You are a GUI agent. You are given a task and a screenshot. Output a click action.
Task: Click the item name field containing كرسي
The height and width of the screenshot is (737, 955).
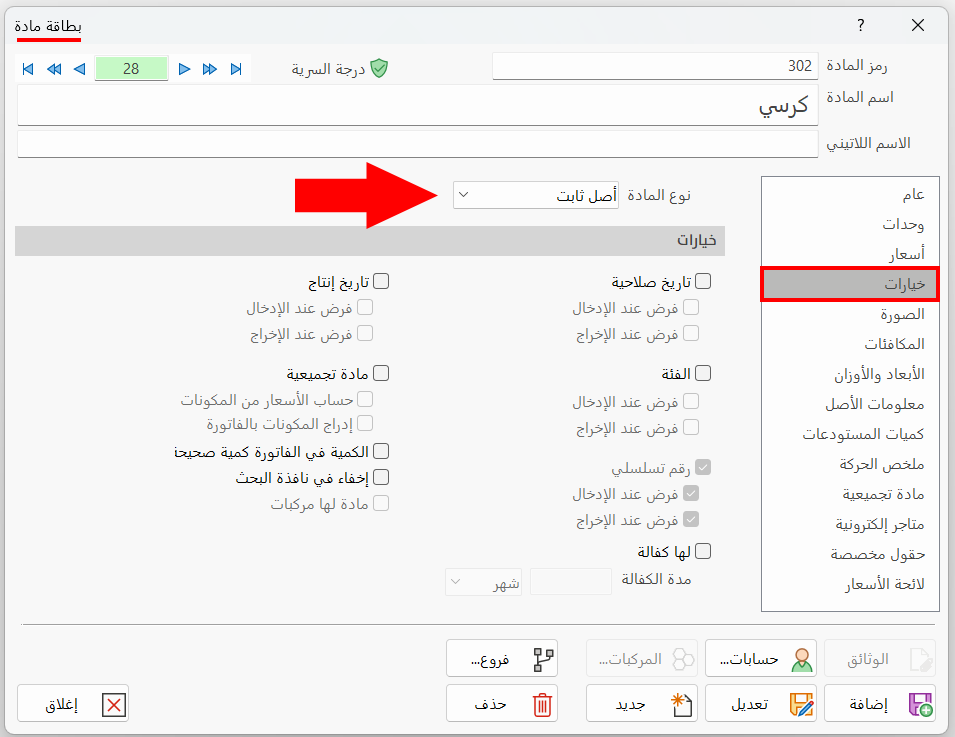pos(417,105)
